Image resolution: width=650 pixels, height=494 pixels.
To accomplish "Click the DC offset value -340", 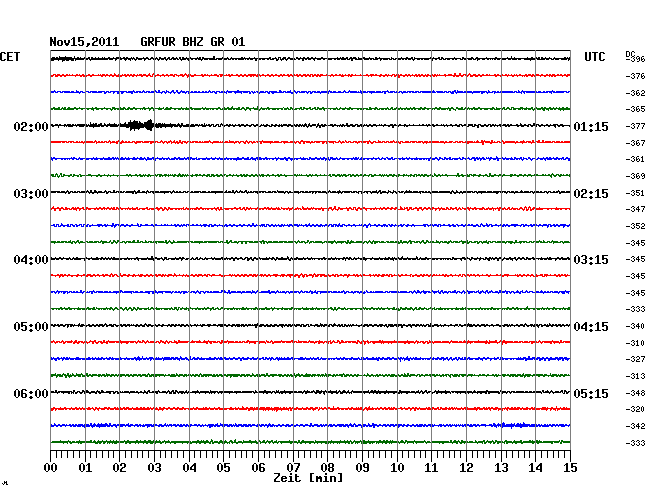I will 635,326.
